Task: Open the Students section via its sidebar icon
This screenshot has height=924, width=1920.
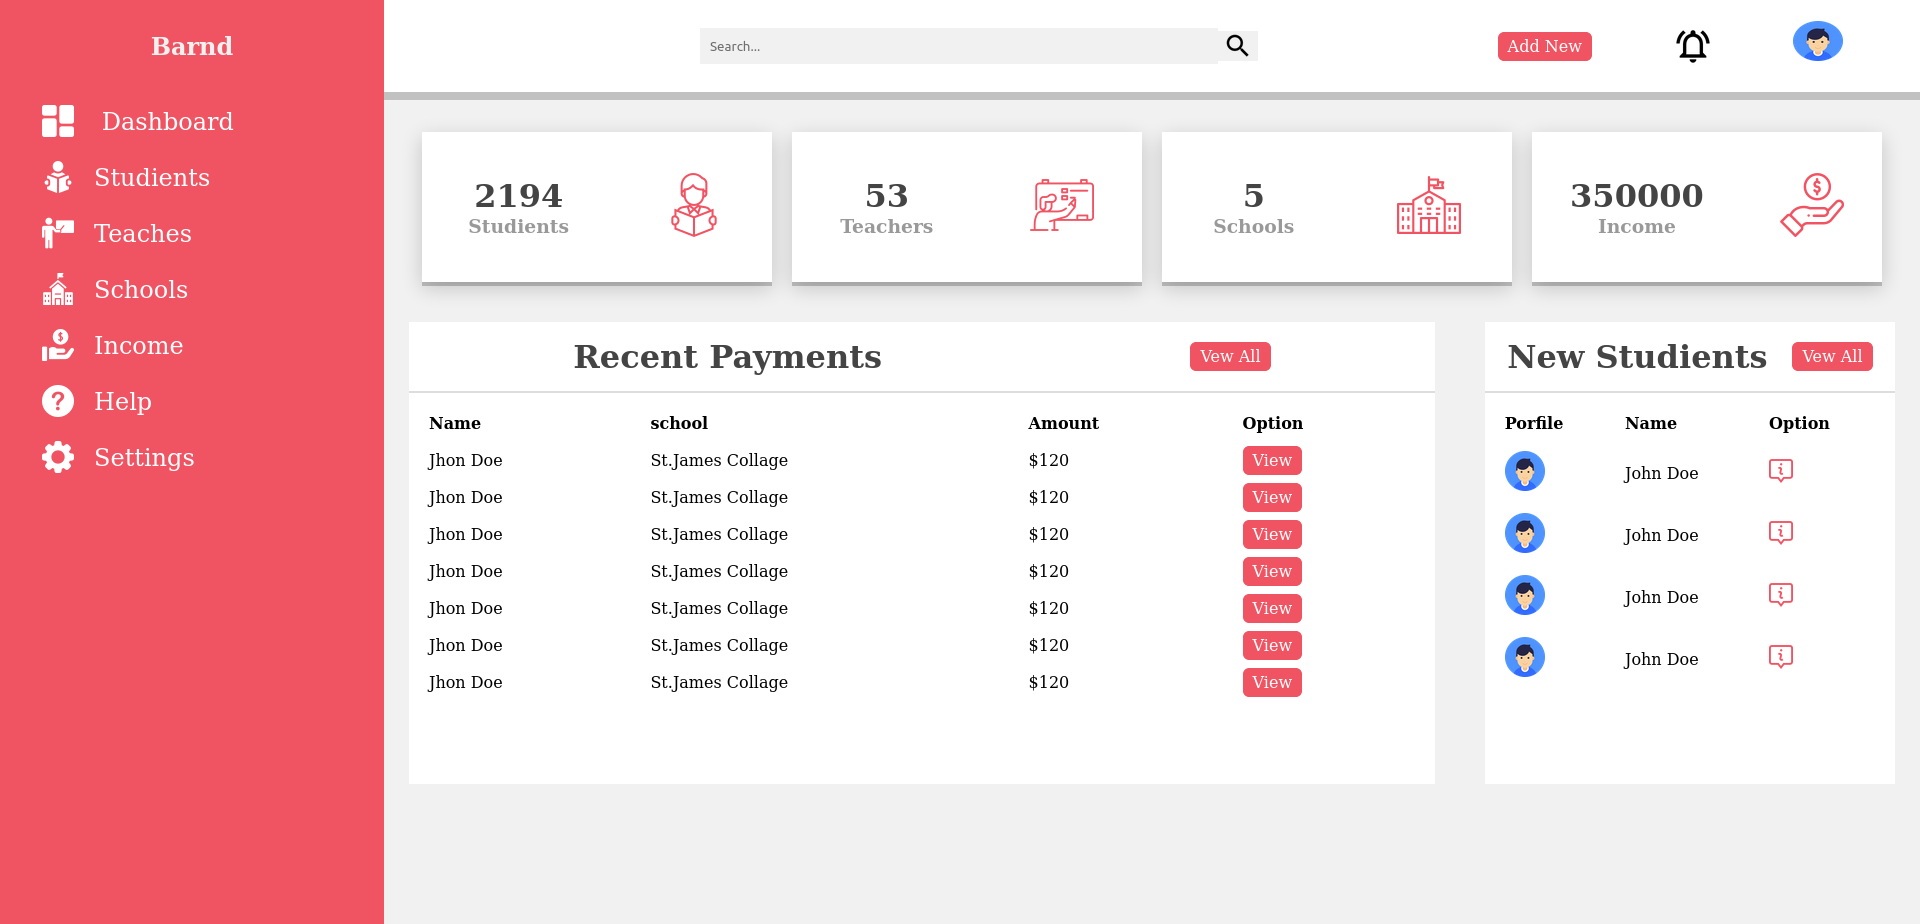Action: [x=57, y=177]
